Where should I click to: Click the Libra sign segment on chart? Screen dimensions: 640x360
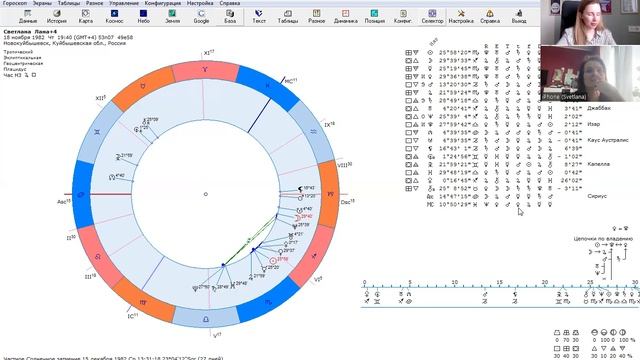(206, 319)
